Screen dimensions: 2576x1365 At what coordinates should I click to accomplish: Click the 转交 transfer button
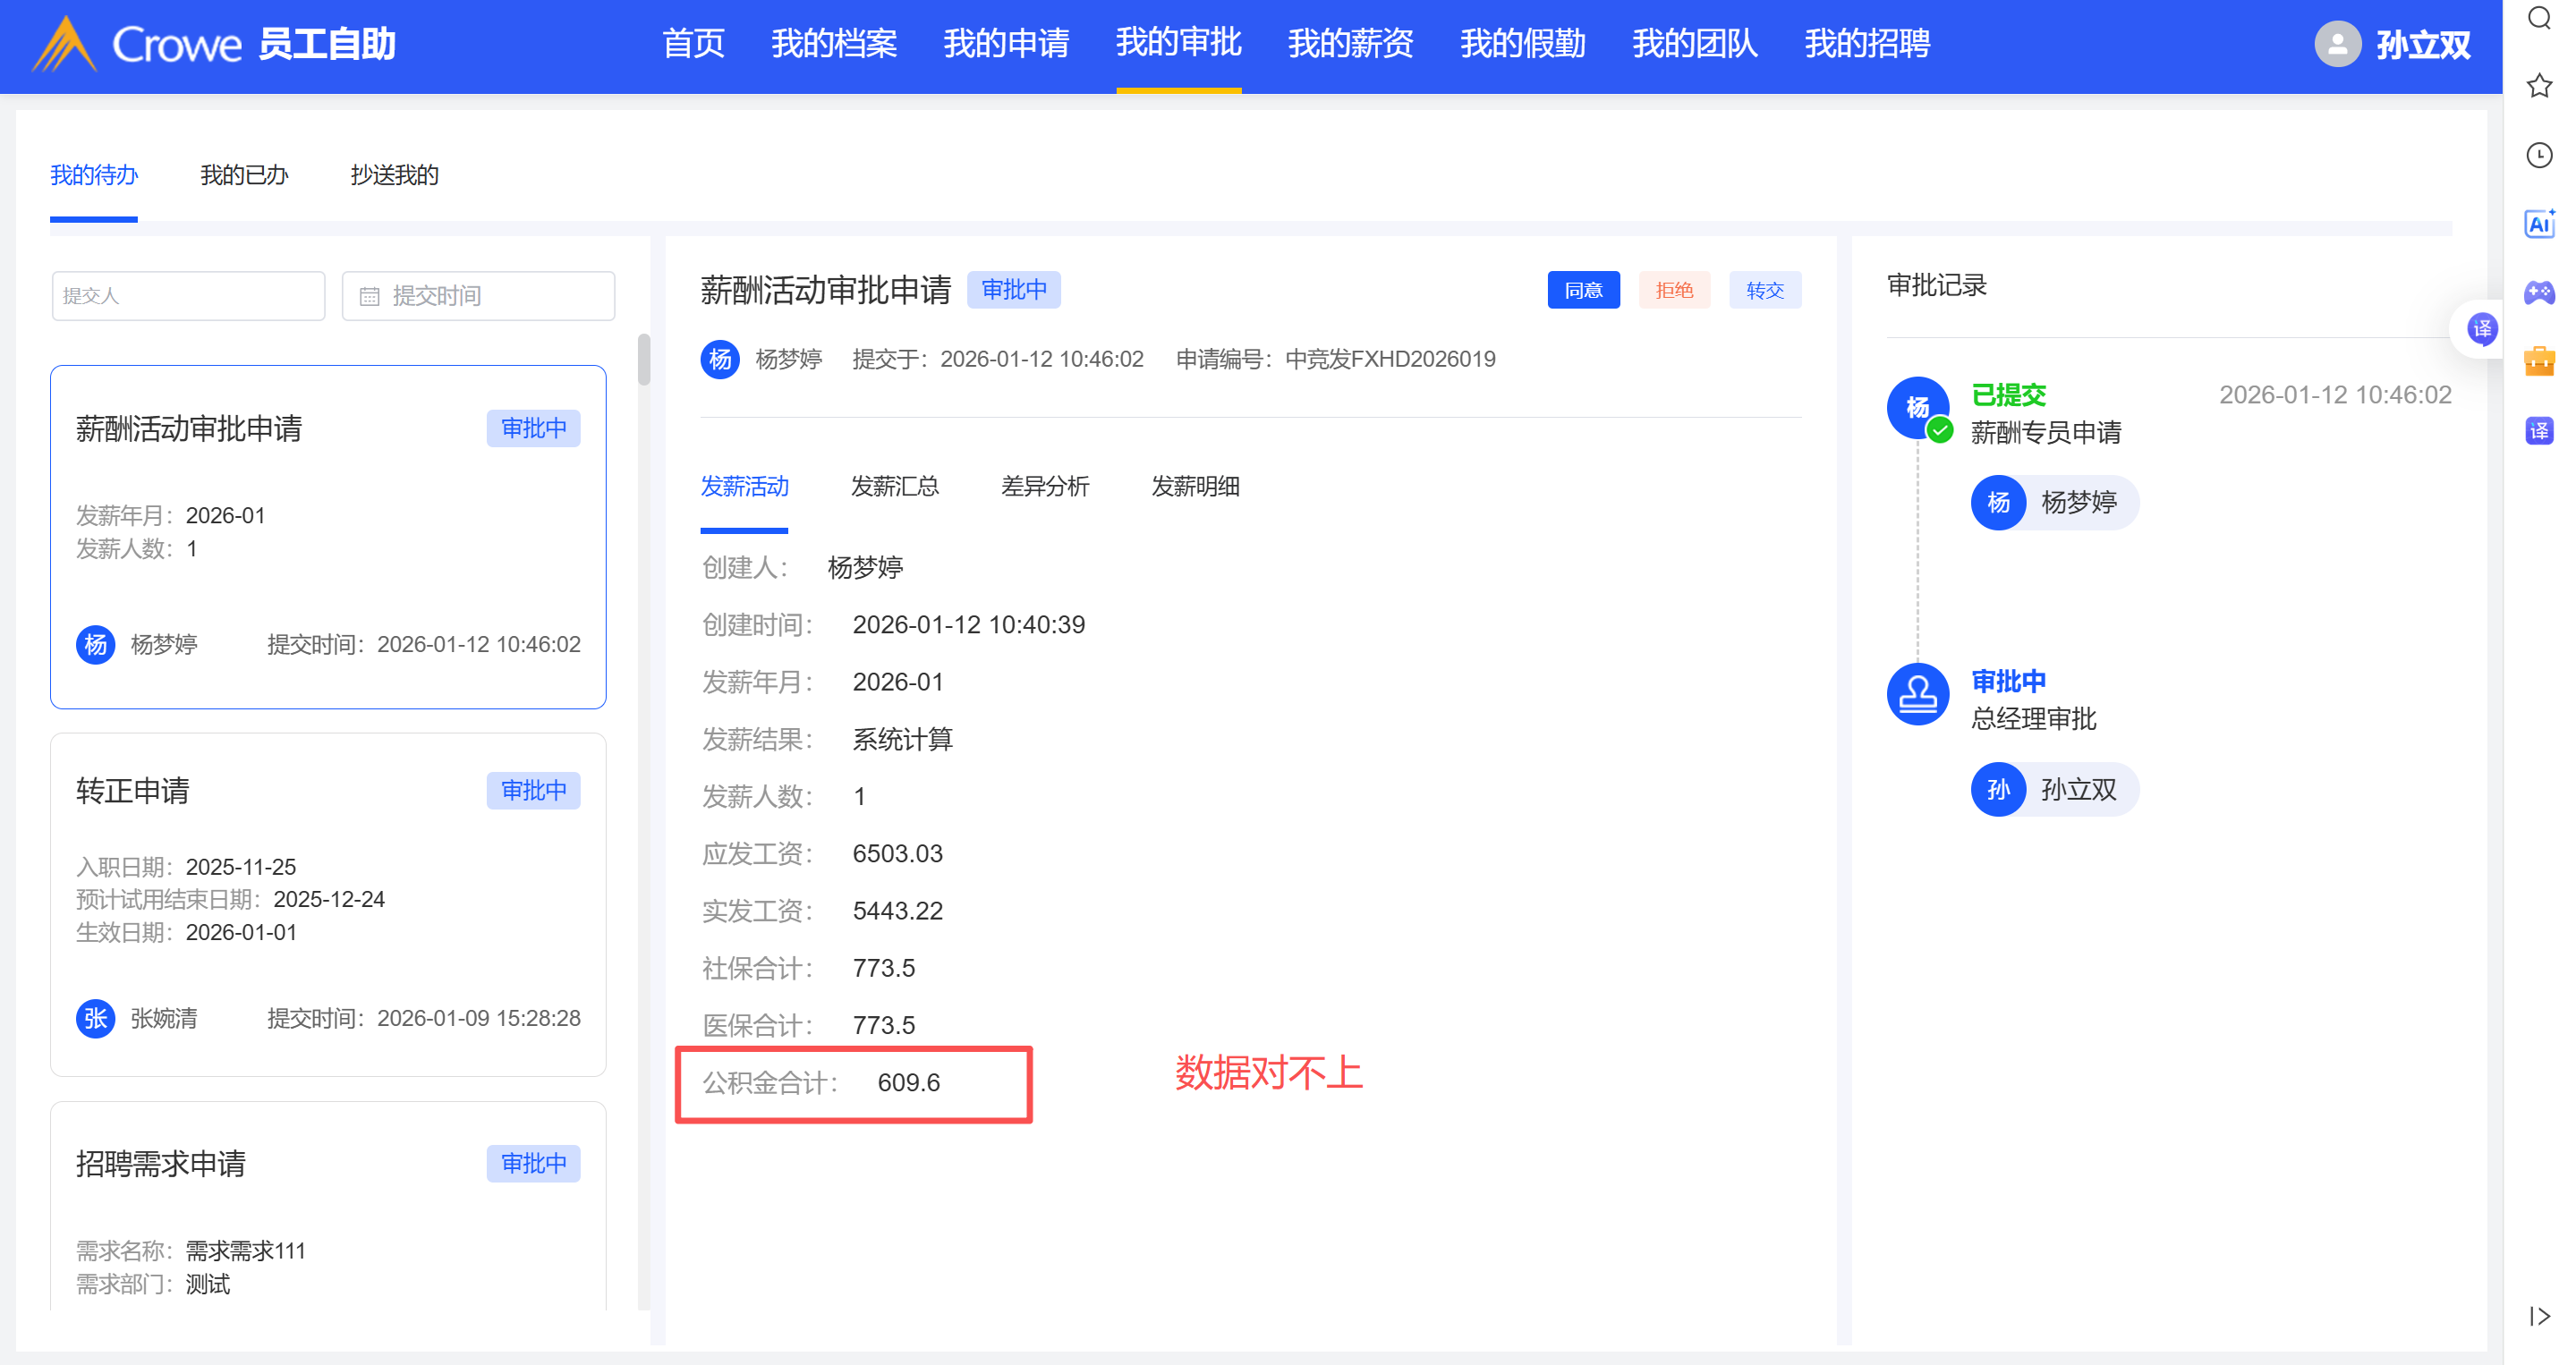[1764, 290]
